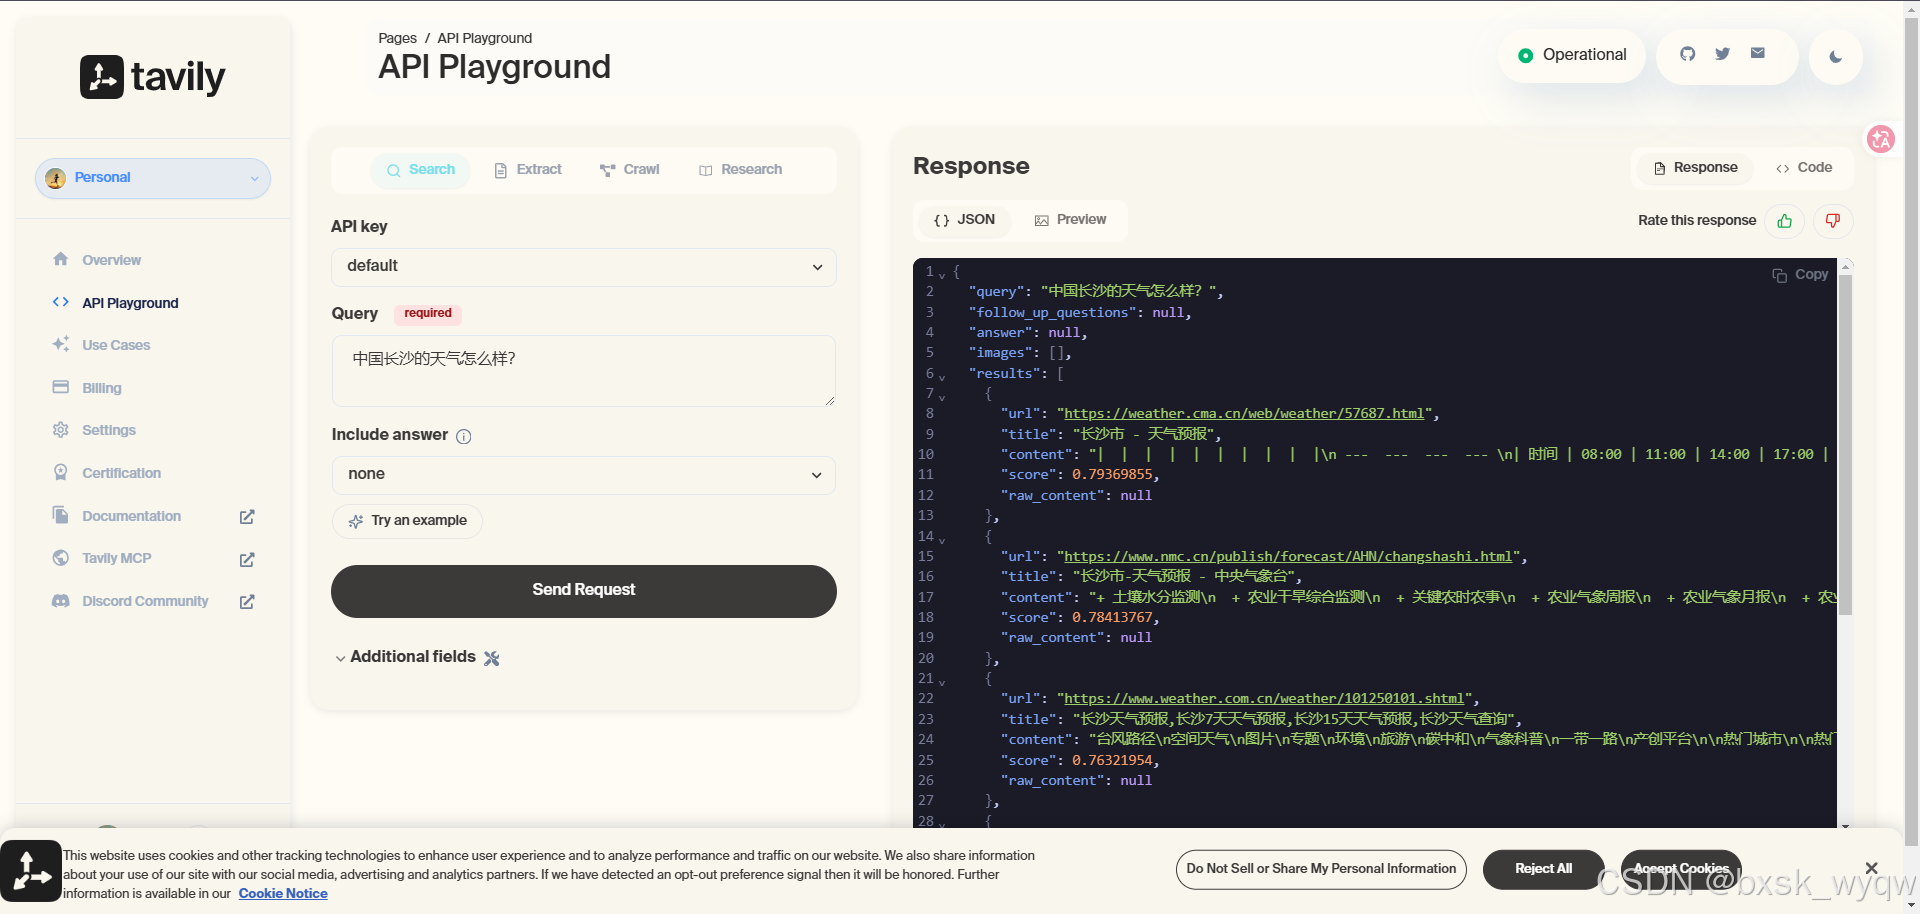Screen dimensions: 1920x914
Task: Toggle dark mode moon icon
Action: pos(1836,57)
